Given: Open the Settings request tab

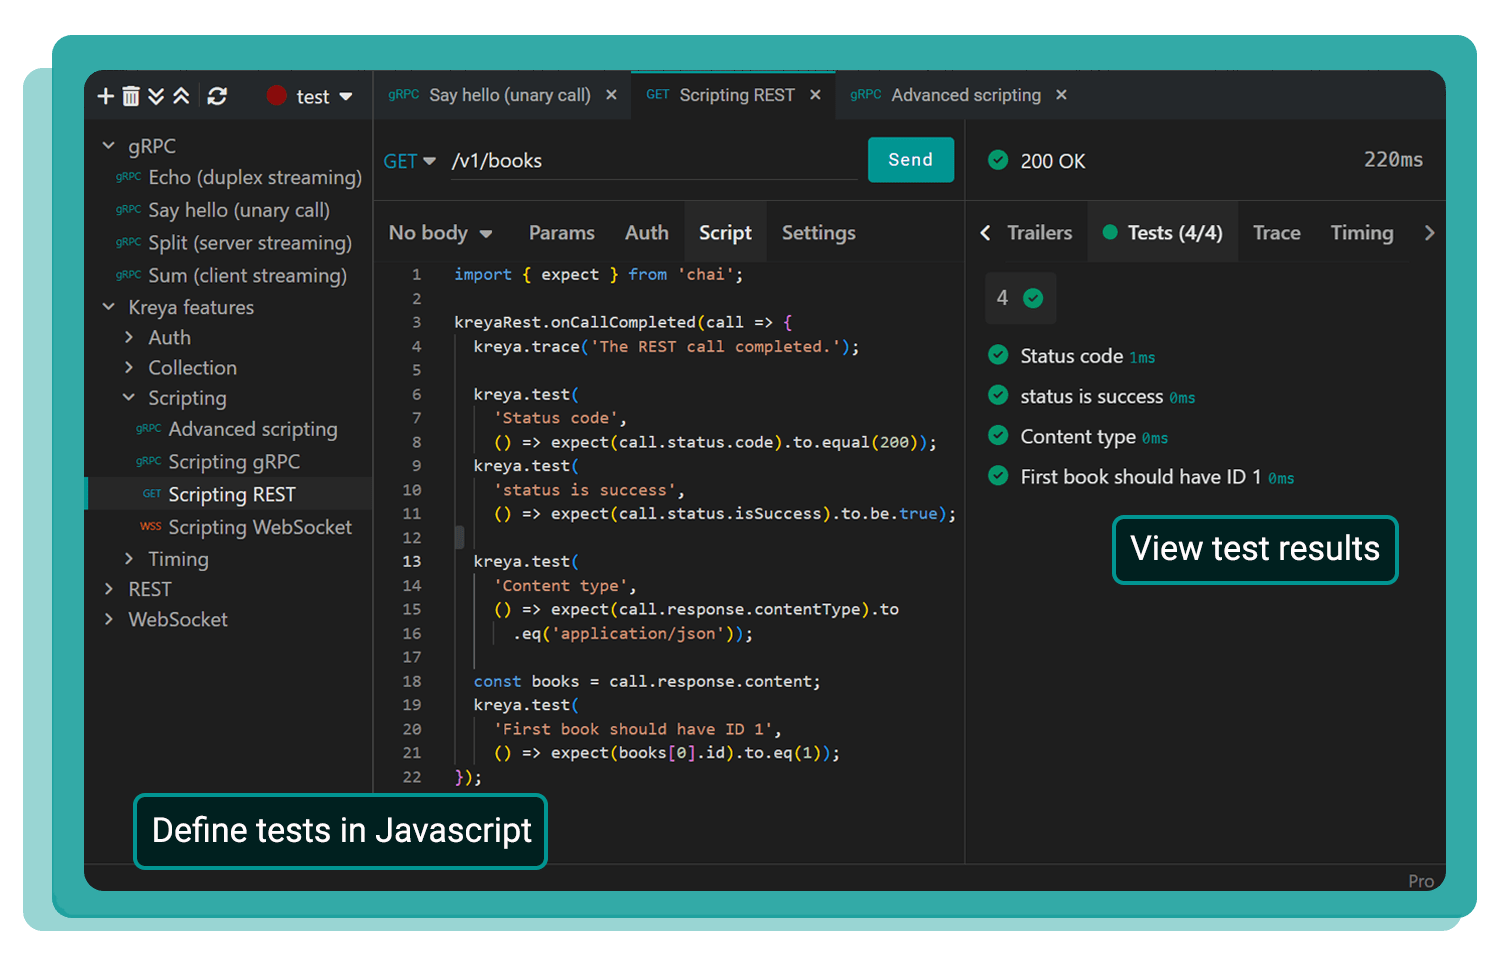Looking at the screenshot, I should click(x=819, y=233).
